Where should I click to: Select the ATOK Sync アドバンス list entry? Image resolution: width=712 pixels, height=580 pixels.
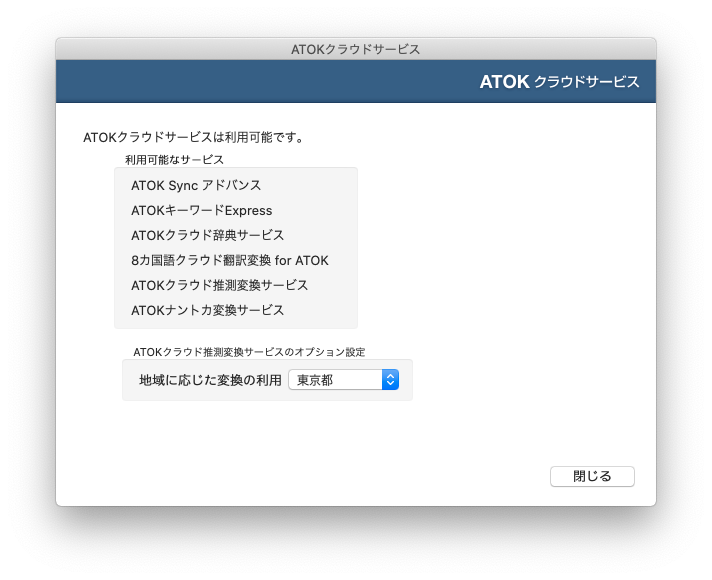(196, 185)
